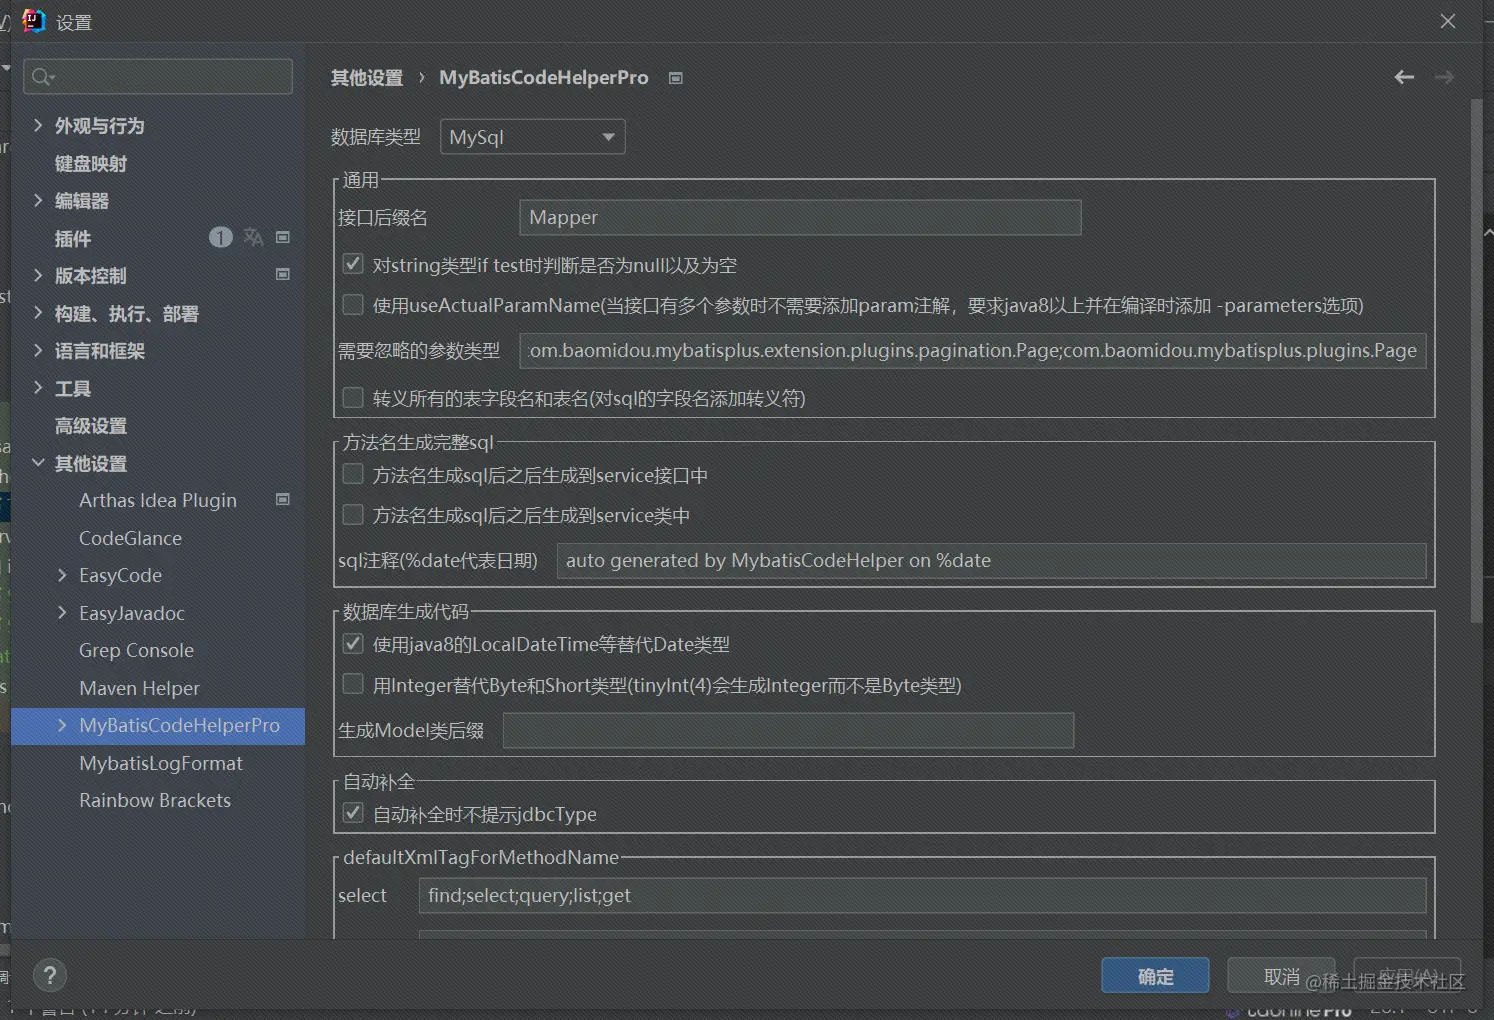The height and width of the screenshot is (1020, 1494).
Task: Expand the MyBatisCodeHelperPro node
Action: click(x=62, y=725)
